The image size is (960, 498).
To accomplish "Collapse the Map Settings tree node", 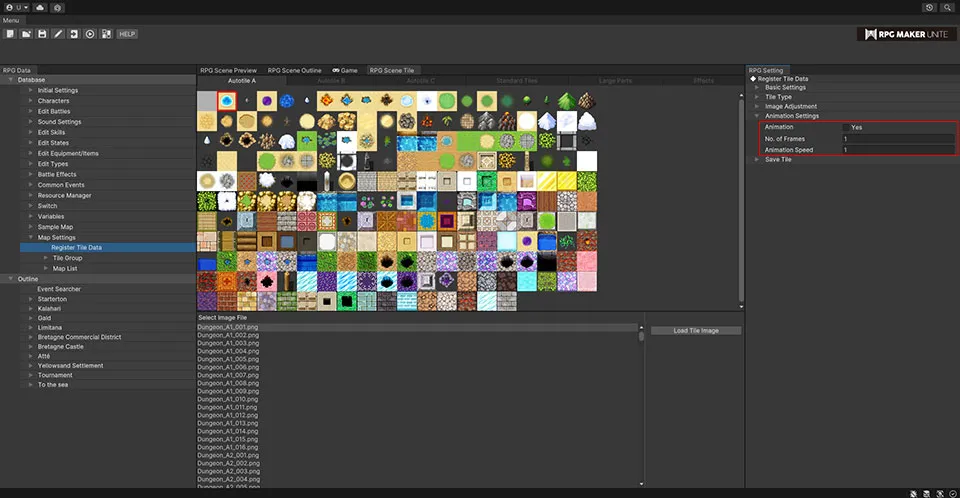I will (x=31, y=237).
